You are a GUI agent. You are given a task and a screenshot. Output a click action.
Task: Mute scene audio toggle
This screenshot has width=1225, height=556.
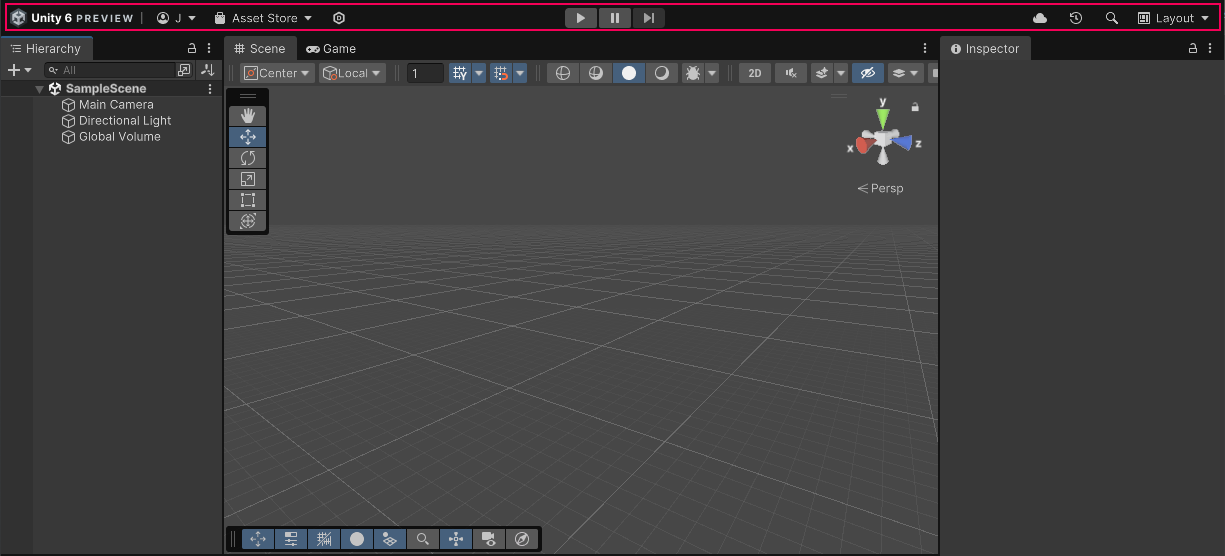point(791,73)
